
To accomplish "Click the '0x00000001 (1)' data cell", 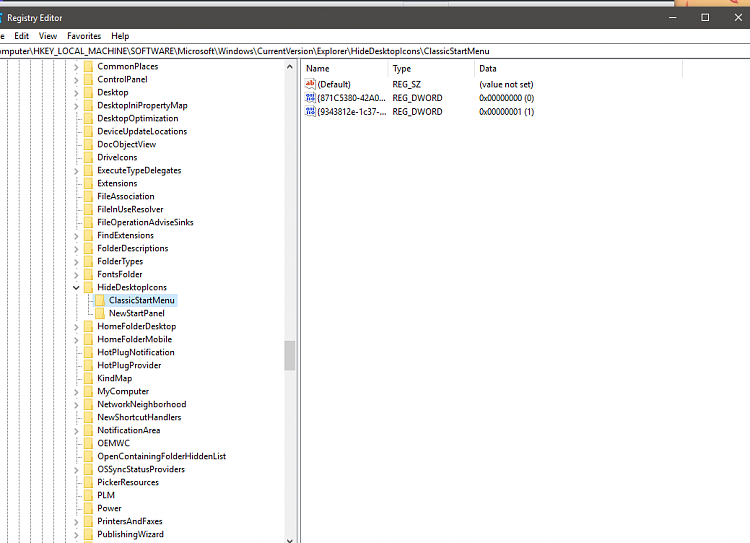I will coord(507,111).
